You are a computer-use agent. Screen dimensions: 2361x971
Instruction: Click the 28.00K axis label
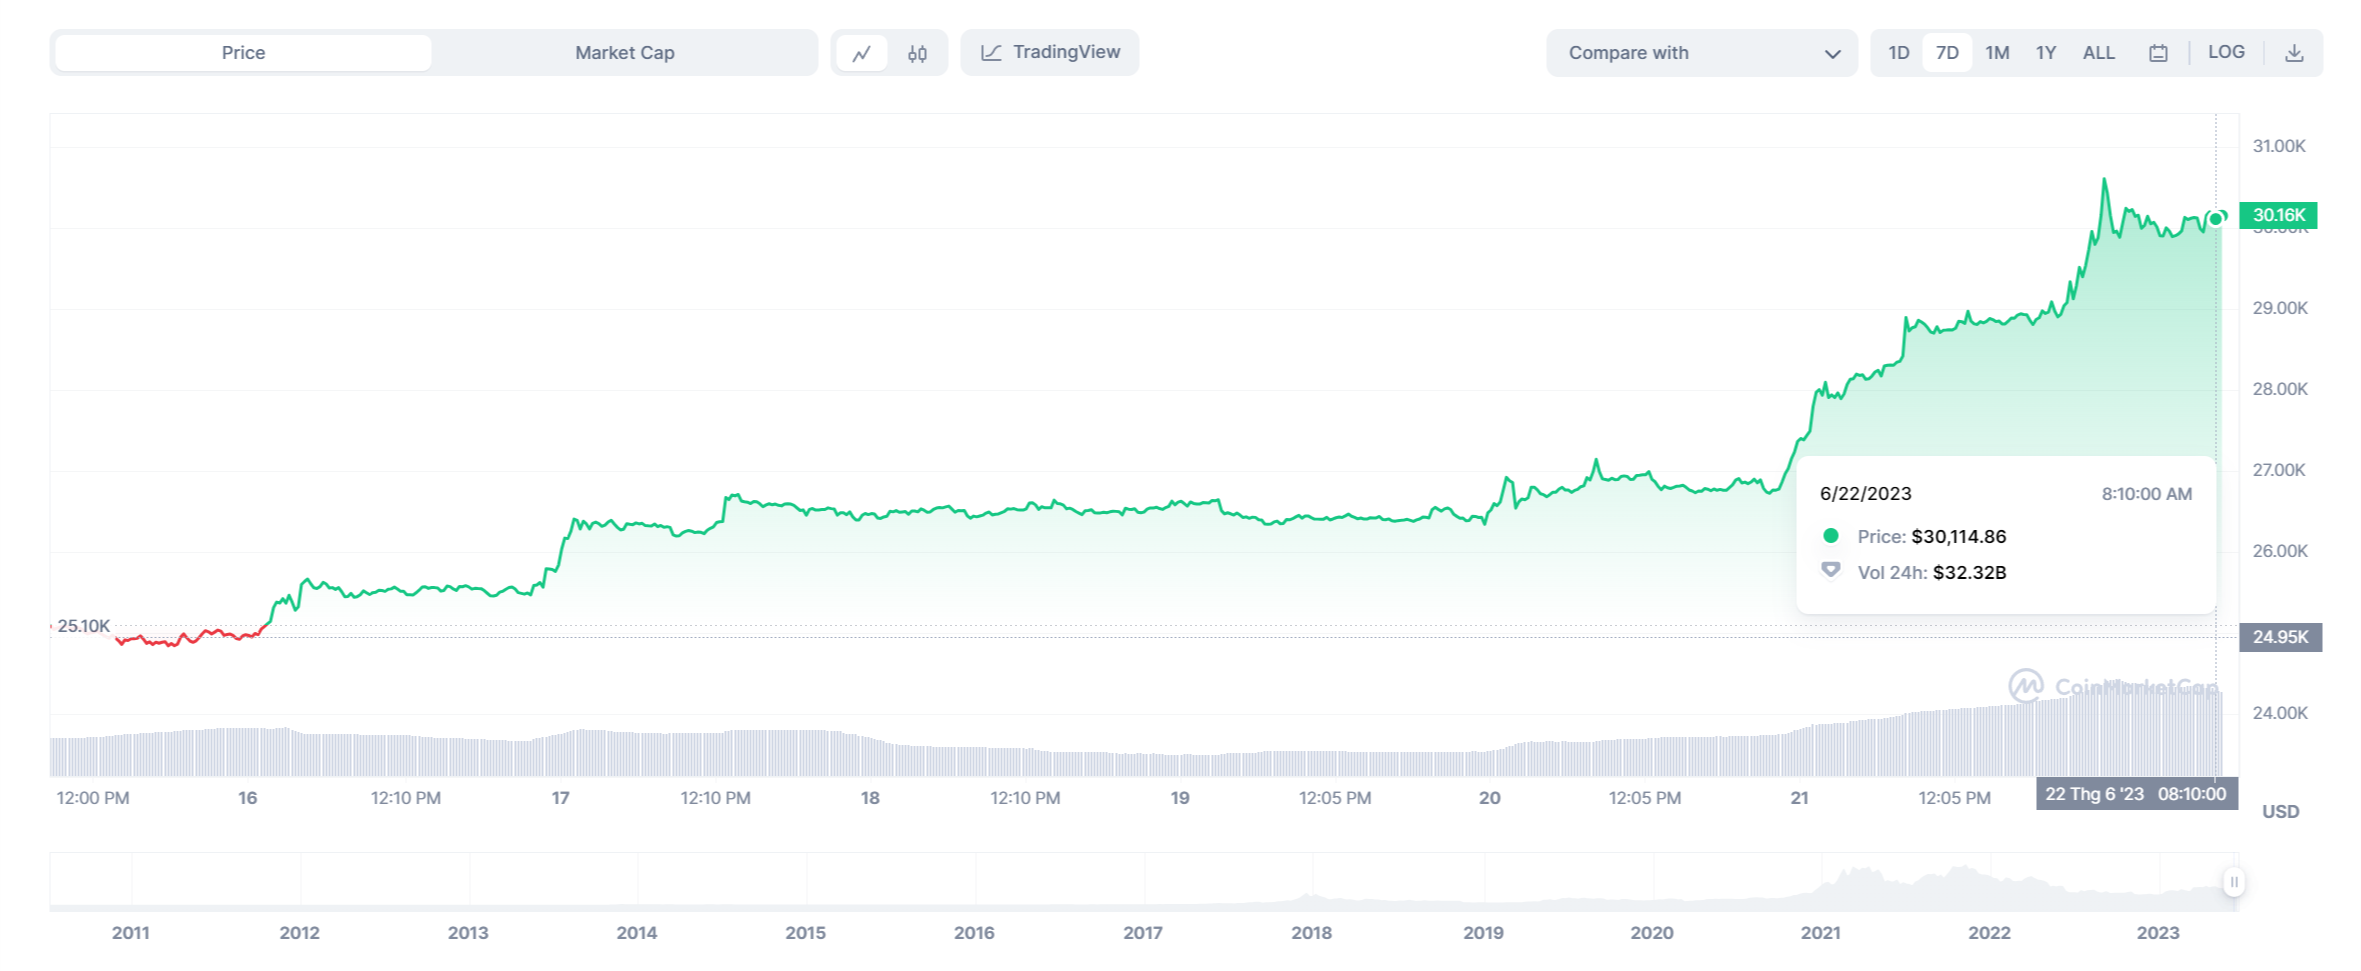2279,389
